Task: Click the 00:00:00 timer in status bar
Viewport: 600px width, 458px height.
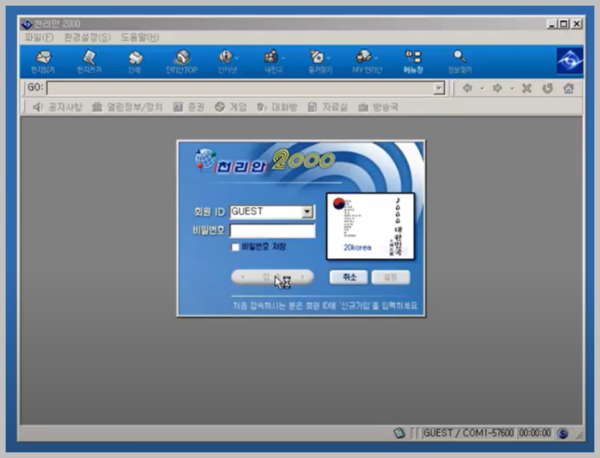Action: click(x=535, y=433)
